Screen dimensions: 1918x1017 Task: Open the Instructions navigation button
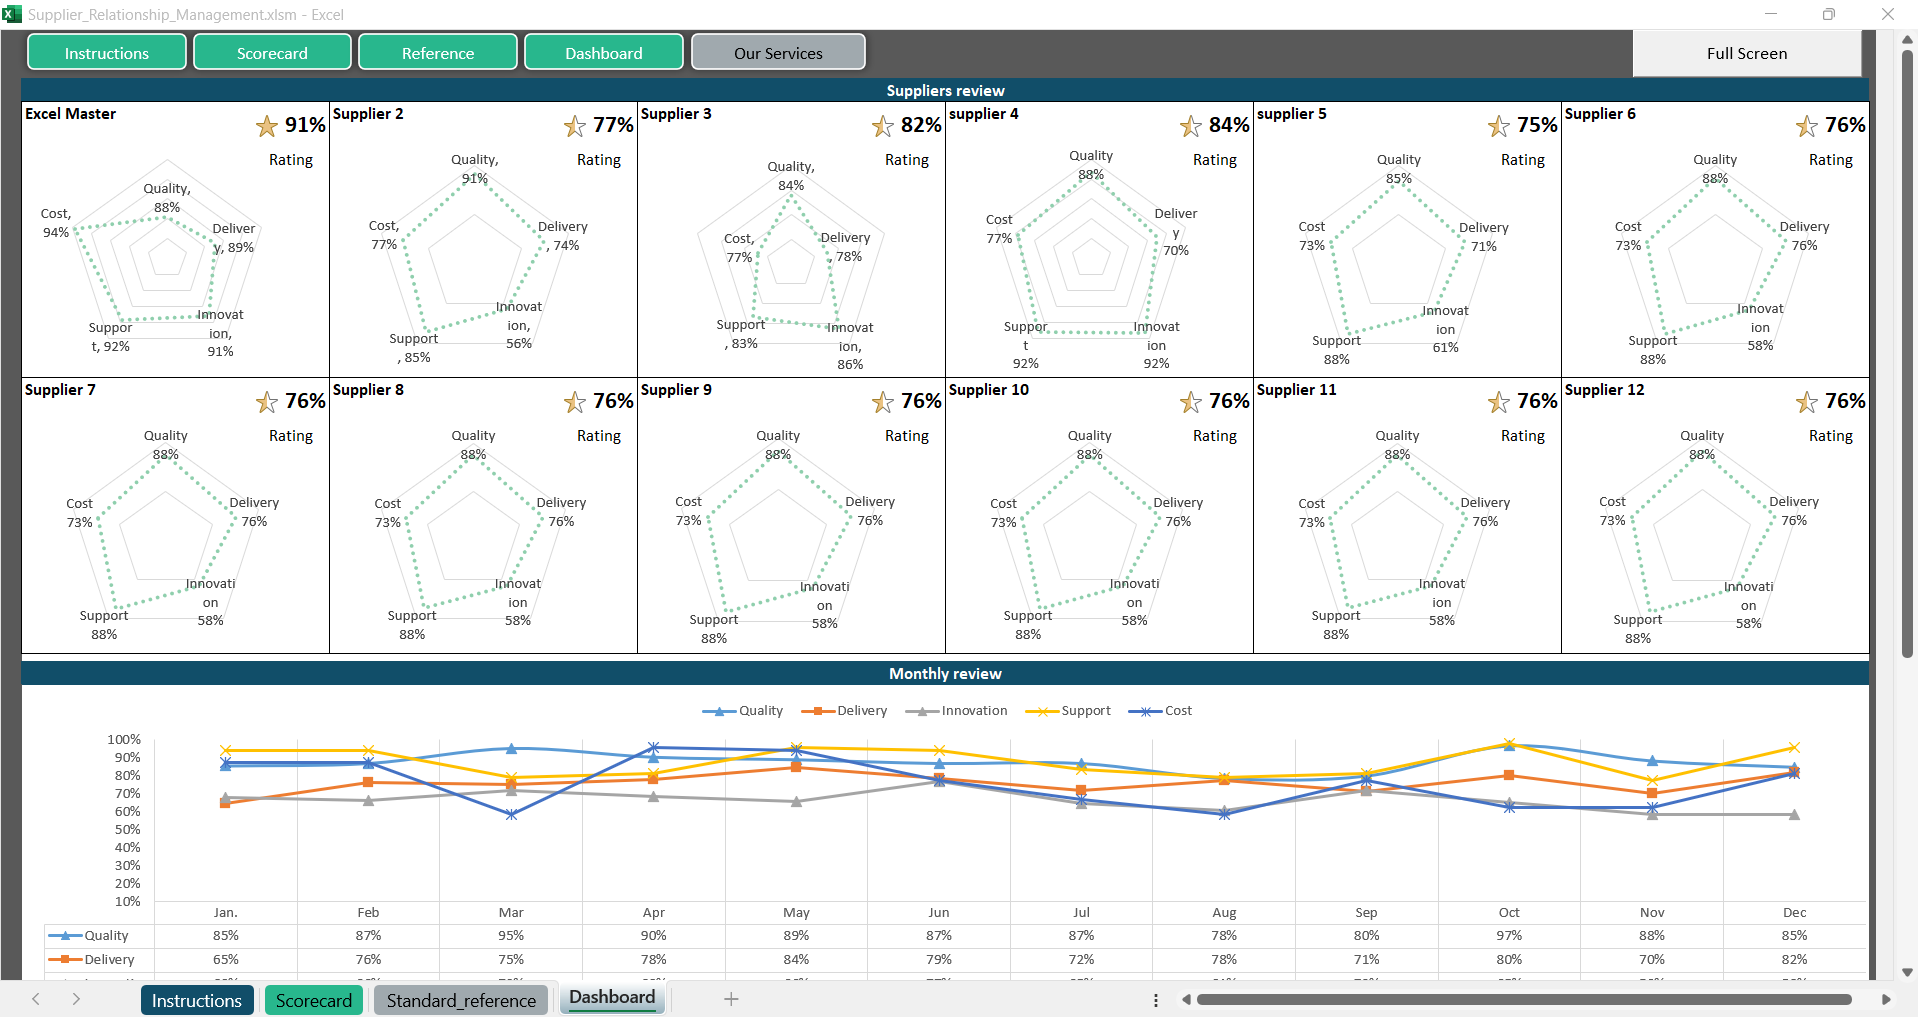click(107, 53)
